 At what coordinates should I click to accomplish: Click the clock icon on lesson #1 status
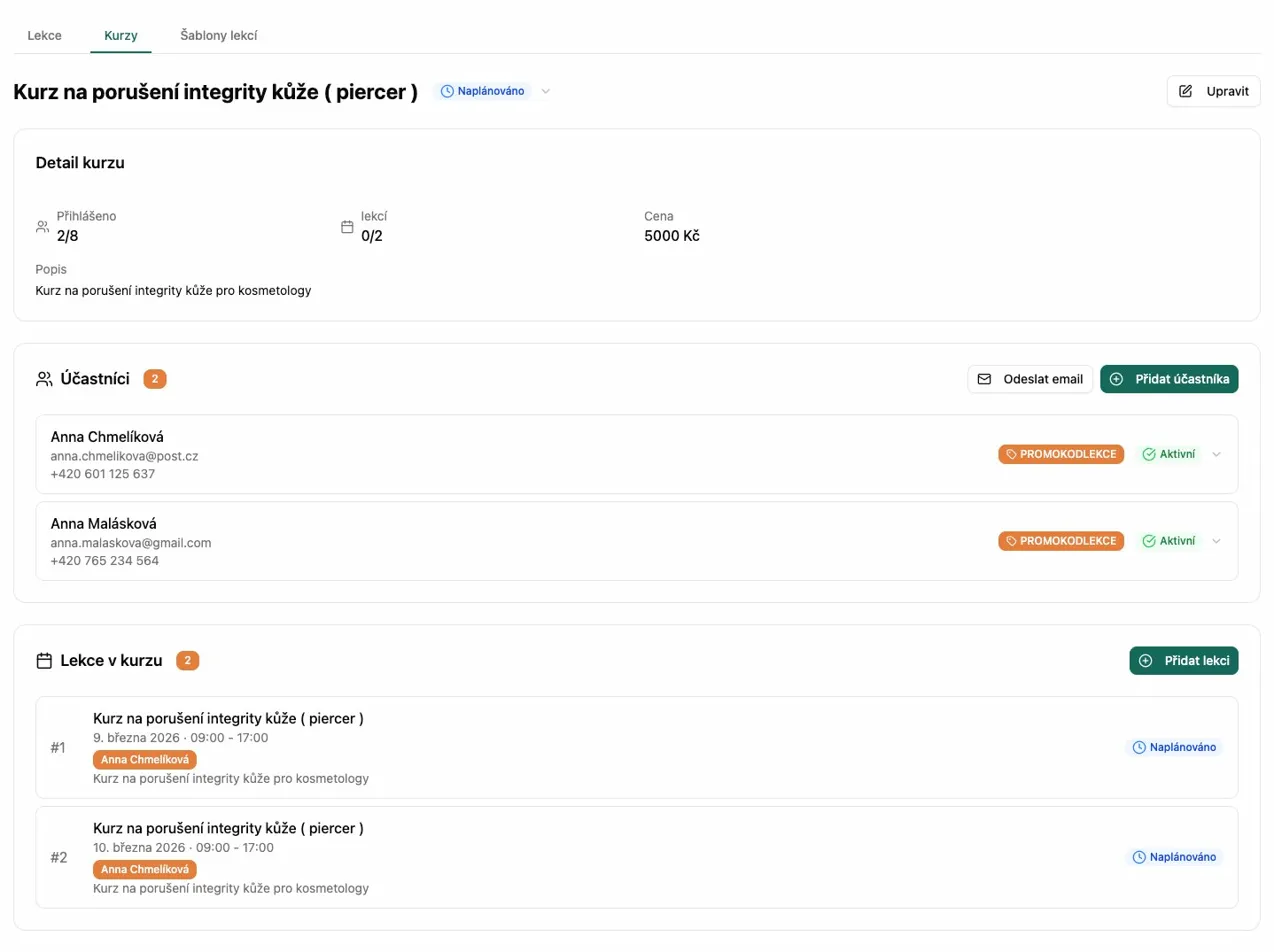(1138, 747)
